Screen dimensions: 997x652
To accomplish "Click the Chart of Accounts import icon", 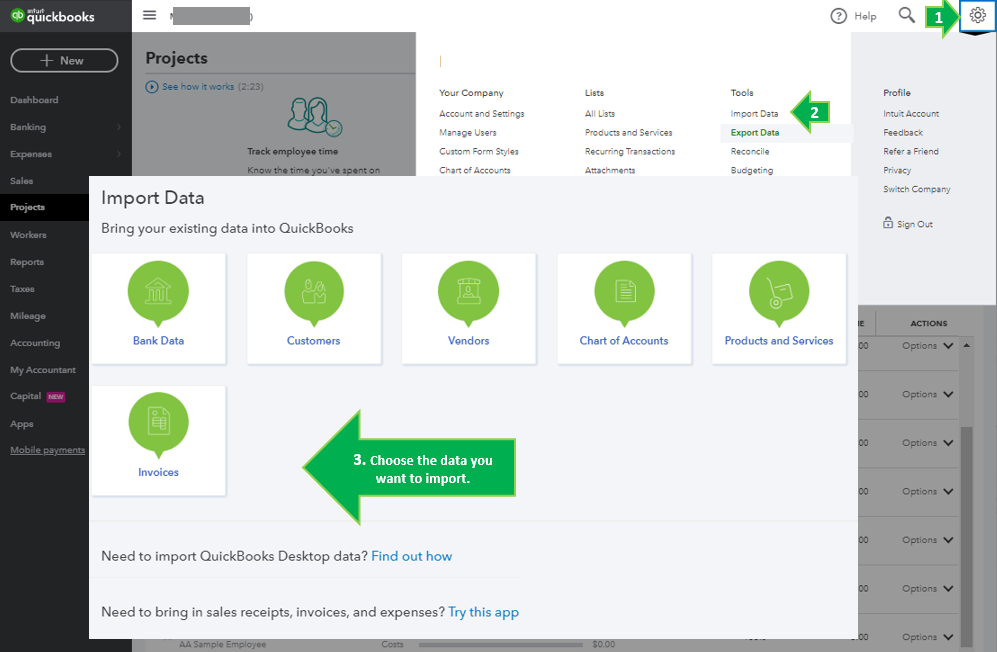I will tap(624, 293).
